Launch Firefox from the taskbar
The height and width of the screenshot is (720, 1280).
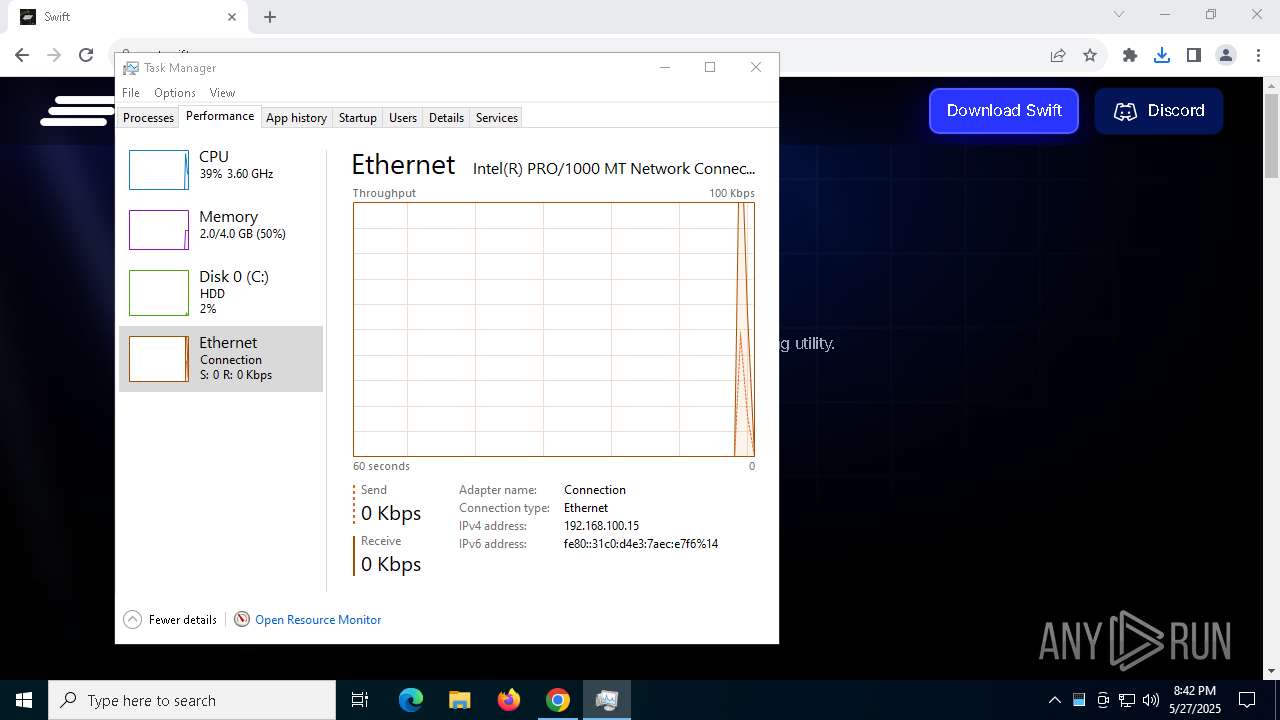coord(509,700)
